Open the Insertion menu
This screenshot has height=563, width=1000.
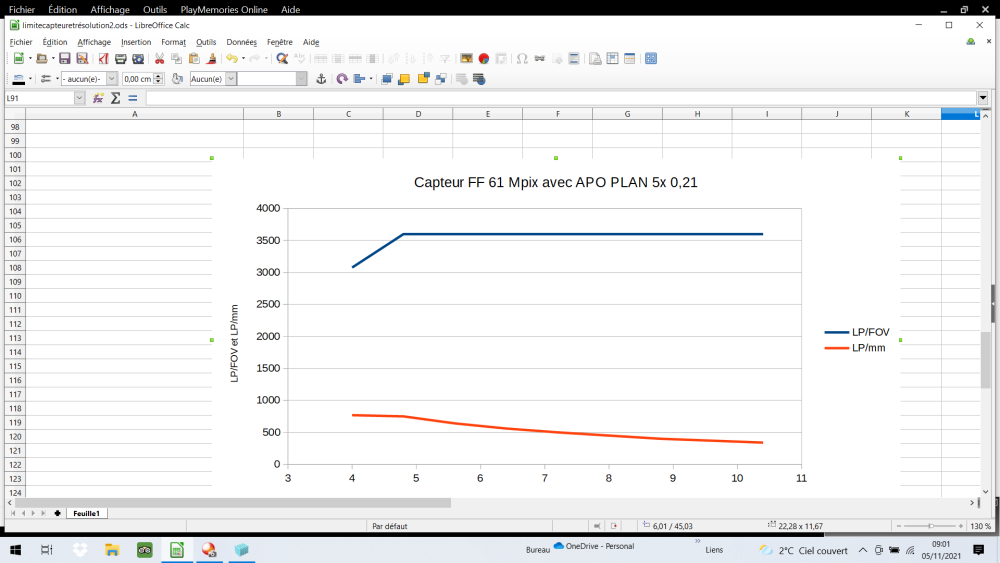tap(136, 42)
